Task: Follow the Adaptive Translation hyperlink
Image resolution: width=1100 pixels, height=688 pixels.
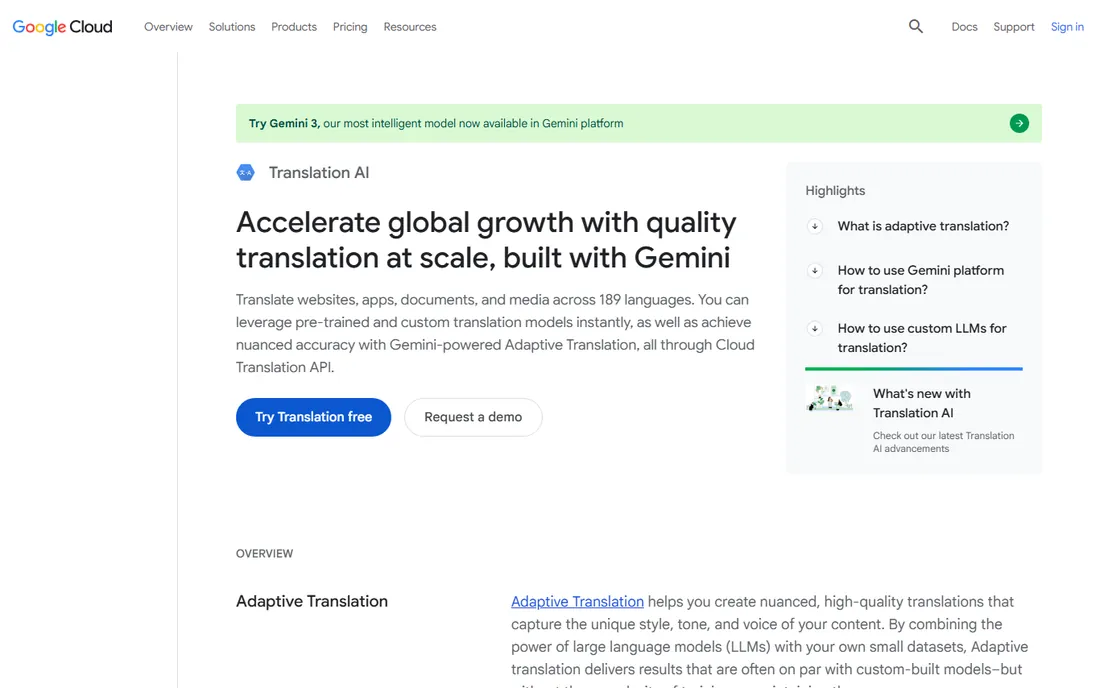Action: pos(577,602)
